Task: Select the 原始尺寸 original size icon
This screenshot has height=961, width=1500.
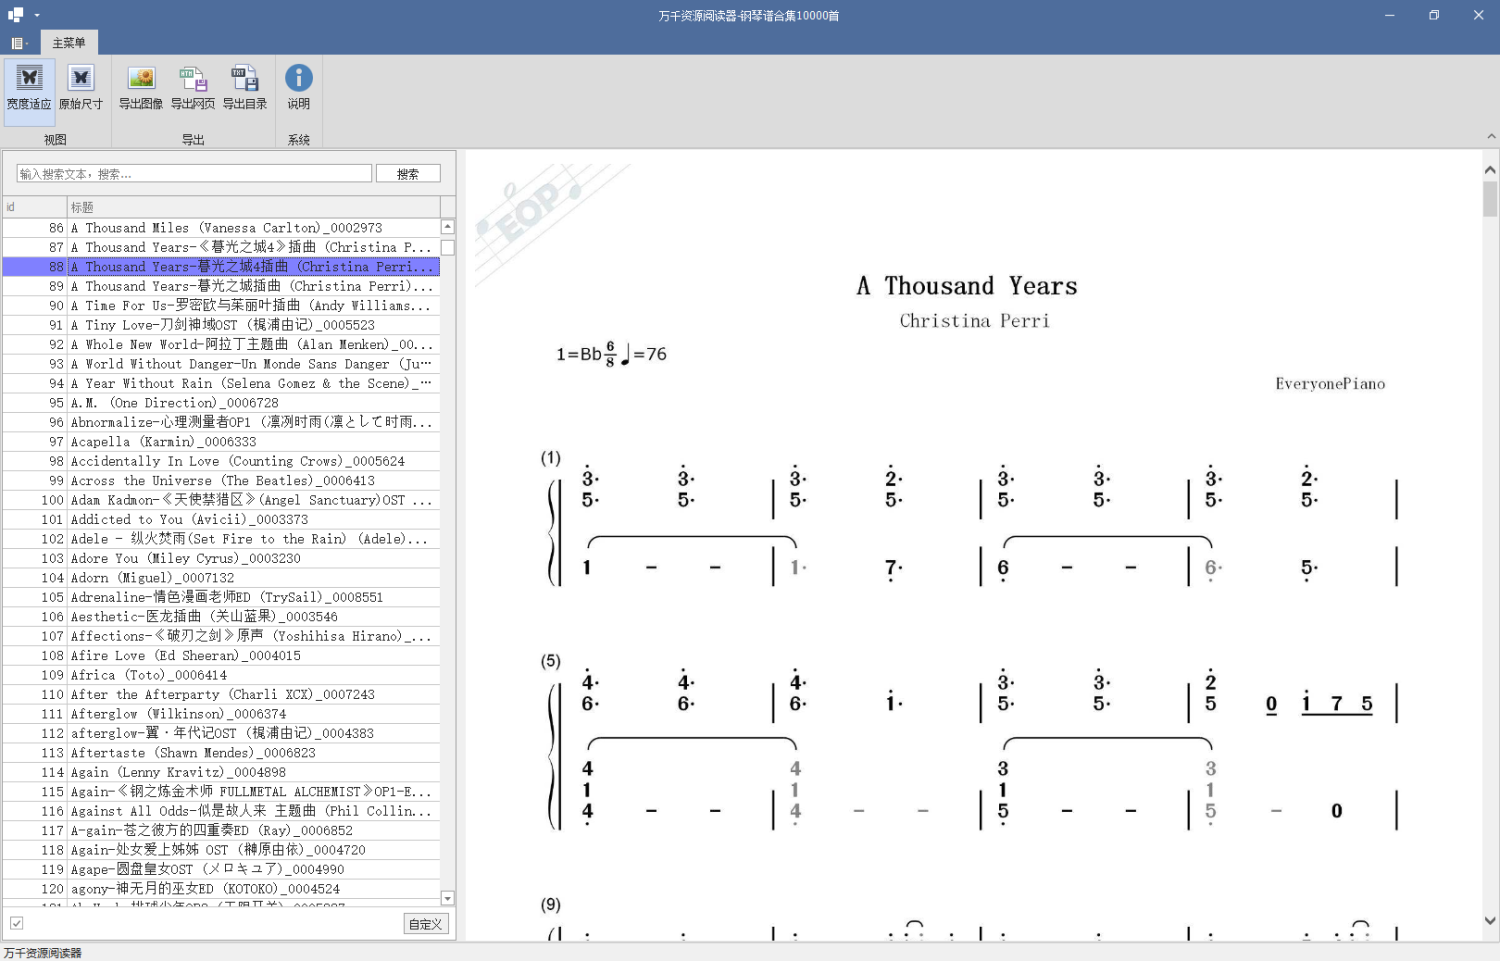Action: 81,89
